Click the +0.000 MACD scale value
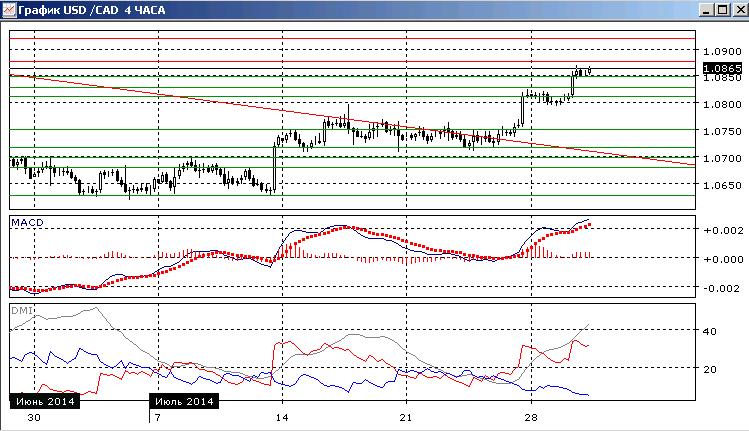Image resolution: width=749 pixels, height=431 pixels. pos(723,259)
